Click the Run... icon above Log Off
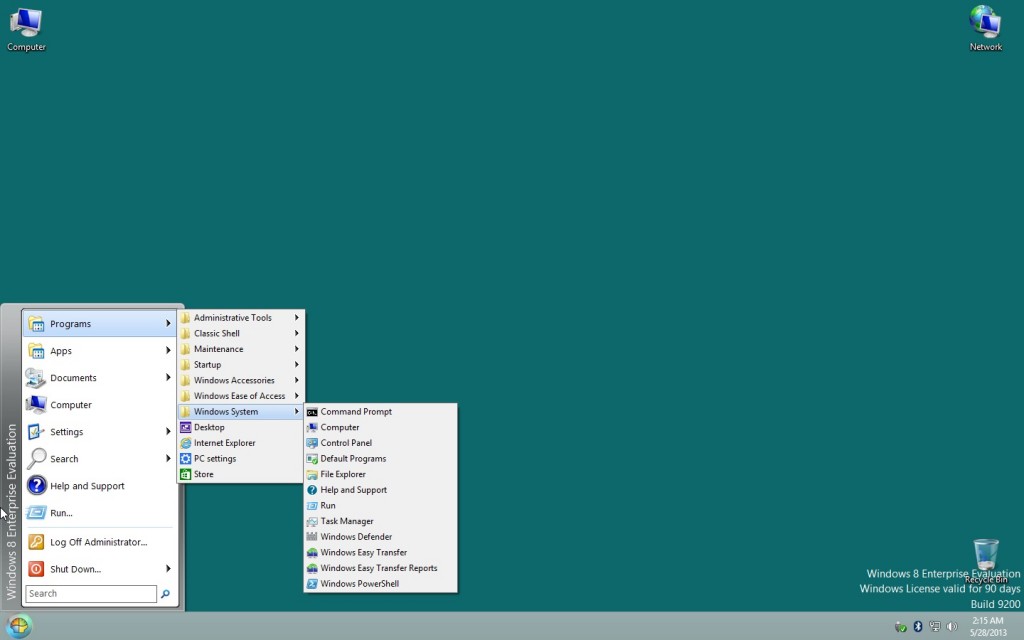Image resolution: width=1024 pixels, height=640 pixels. 36,513
